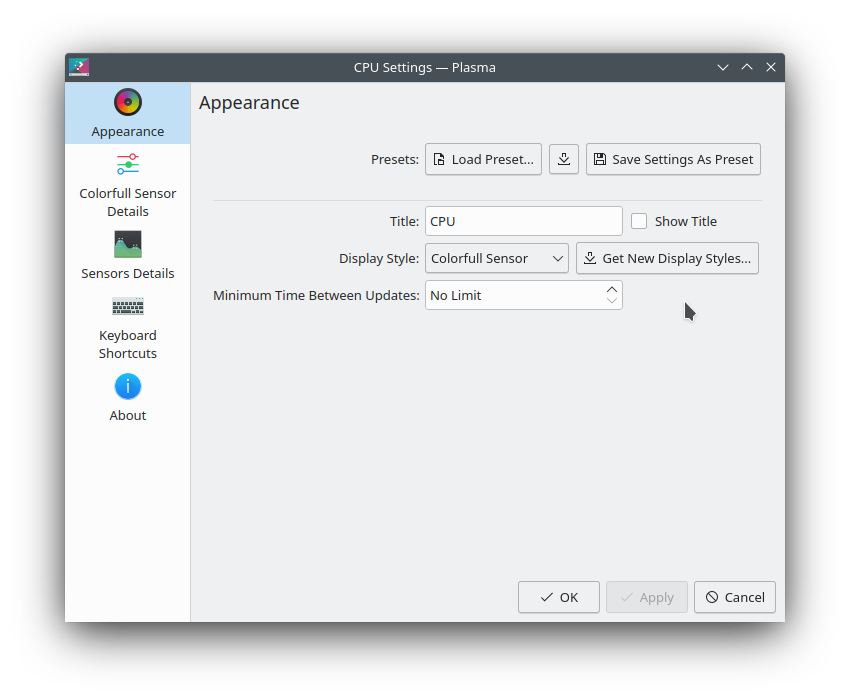This screenshot has width=850, height=699.
Task: Expand the Display Style dropdown
Action: [497, 258]
